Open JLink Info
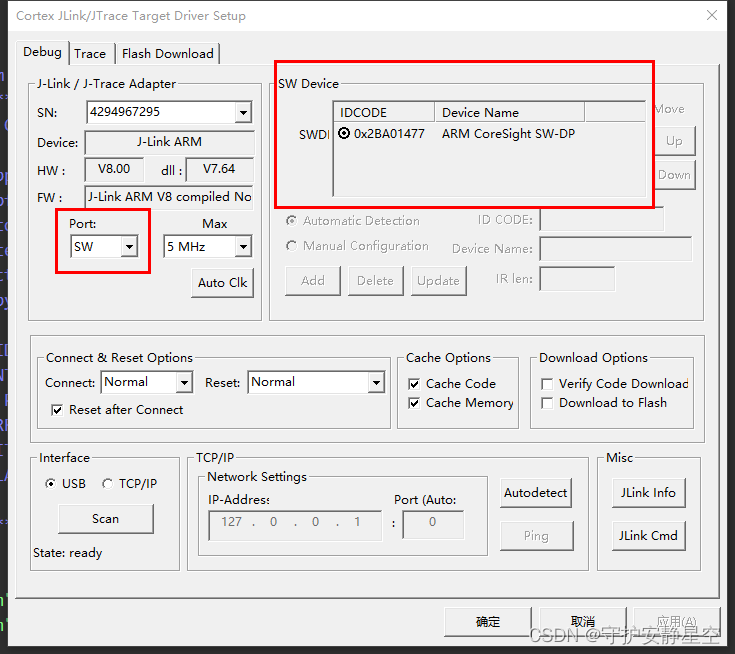 tap(648, 493)
